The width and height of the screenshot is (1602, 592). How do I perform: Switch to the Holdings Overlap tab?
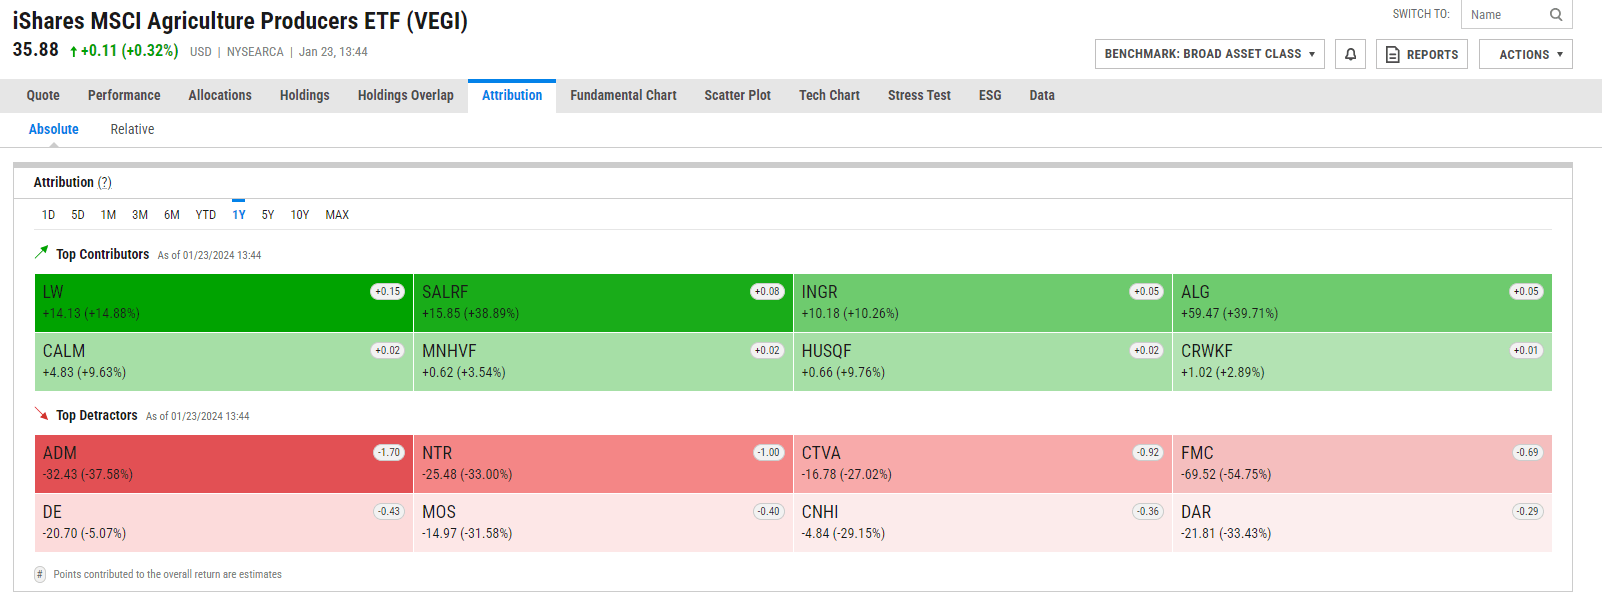(x=405, y=95)
